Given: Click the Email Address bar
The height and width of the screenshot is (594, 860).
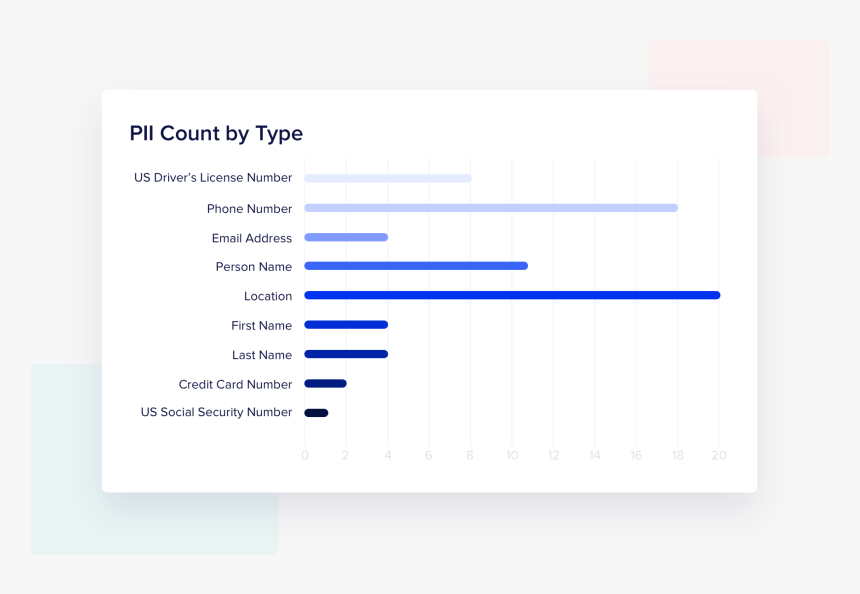Looking at the screenshot, I should pos(346,237).
